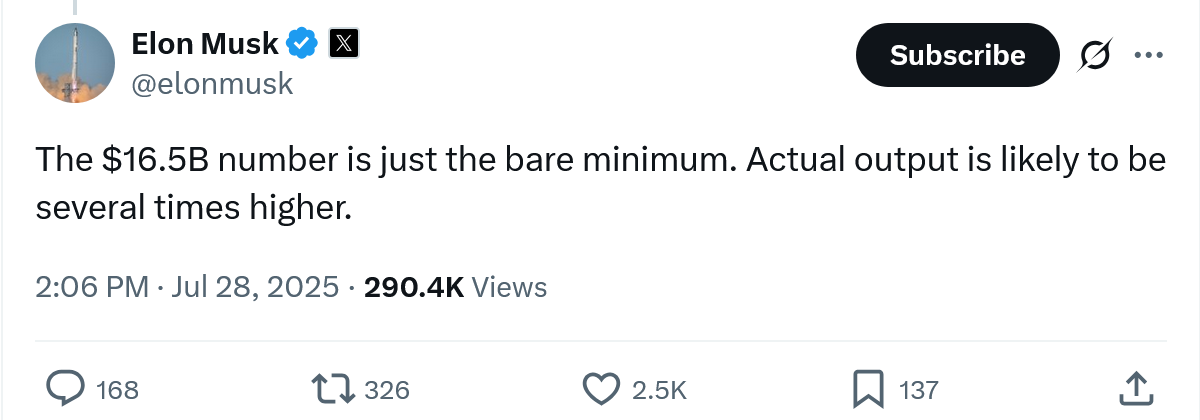Open the three-dot More options menu
Viewport: 1200px width, 420px height.
coord(1148,55)
